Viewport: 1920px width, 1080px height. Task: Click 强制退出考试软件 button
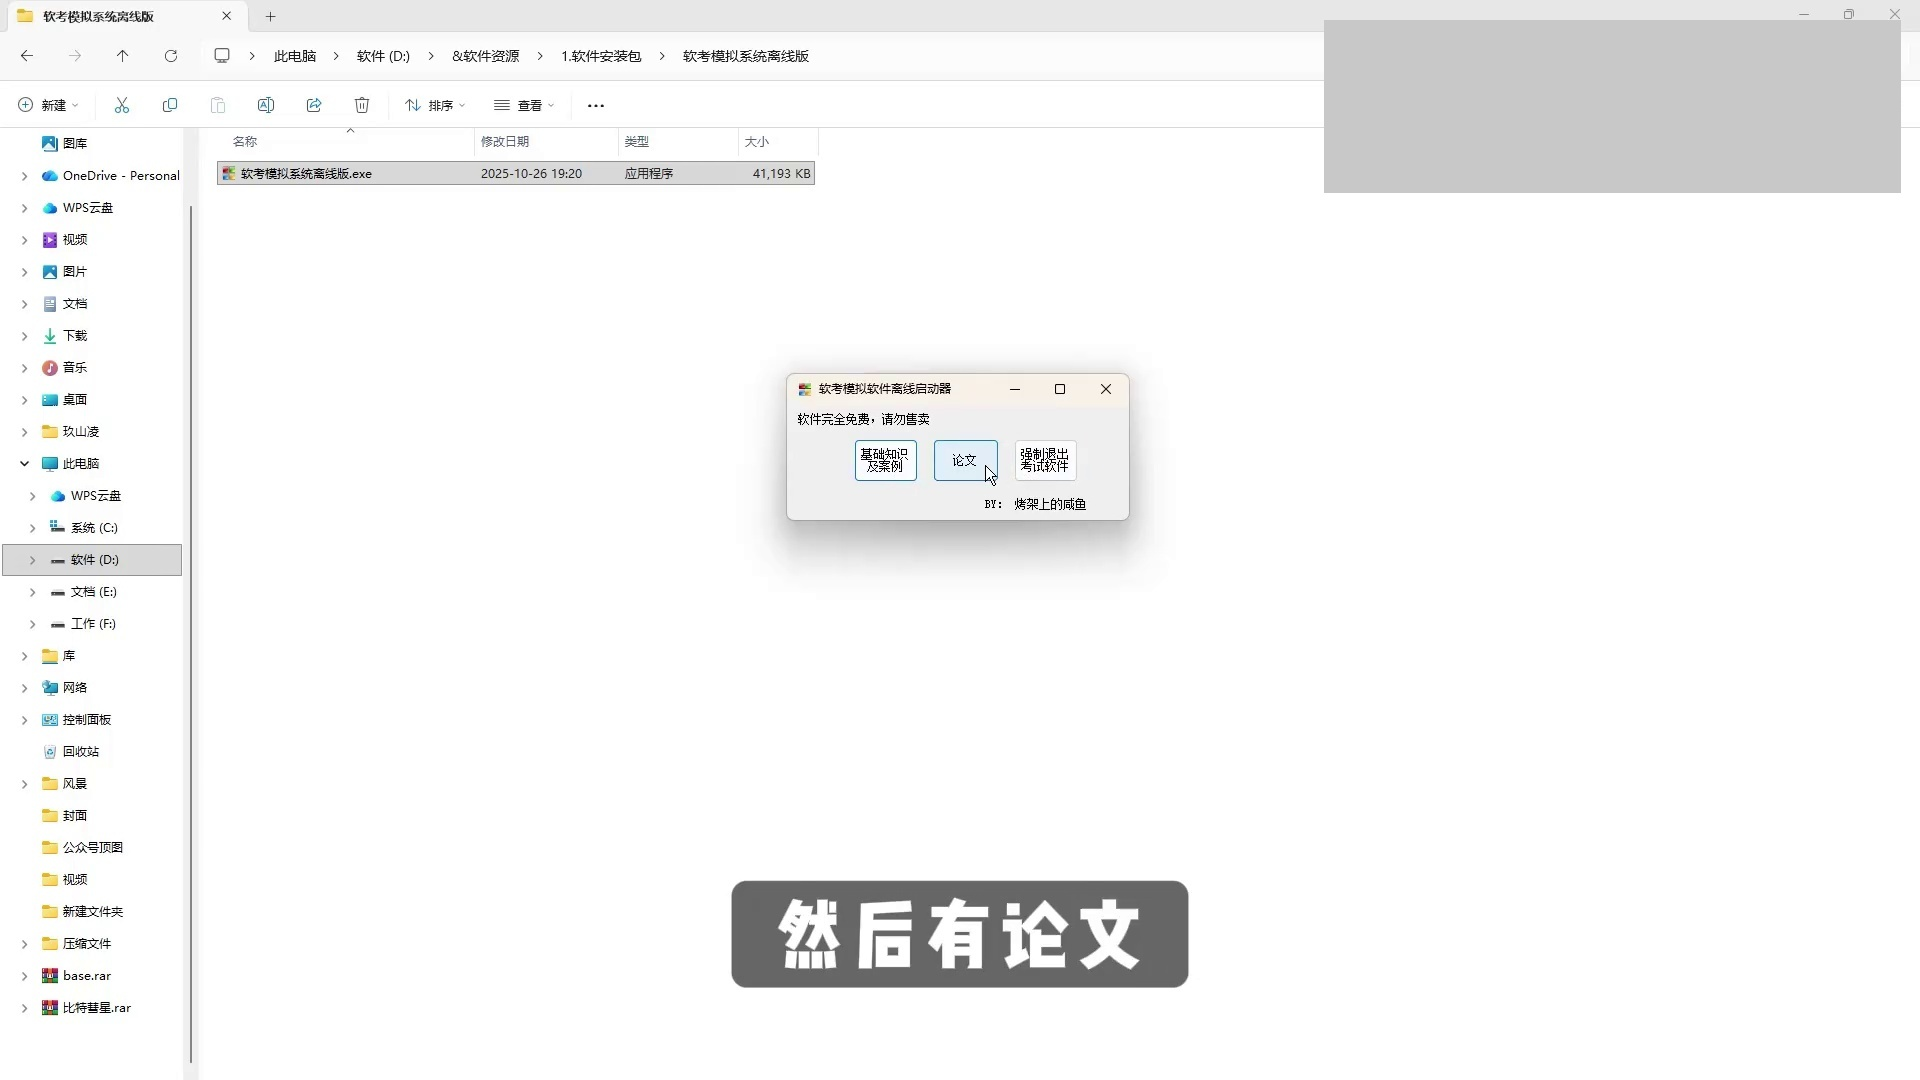pos(1045,460)
